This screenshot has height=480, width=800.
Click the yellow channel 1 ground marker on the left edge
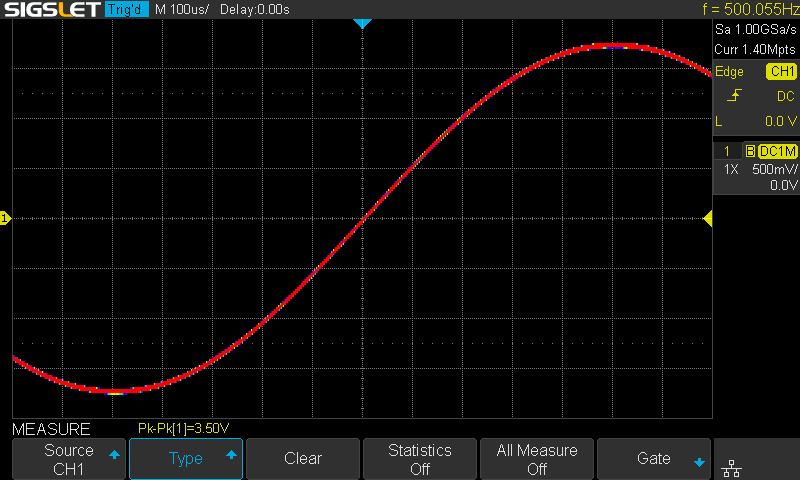(x=5, y=218)
